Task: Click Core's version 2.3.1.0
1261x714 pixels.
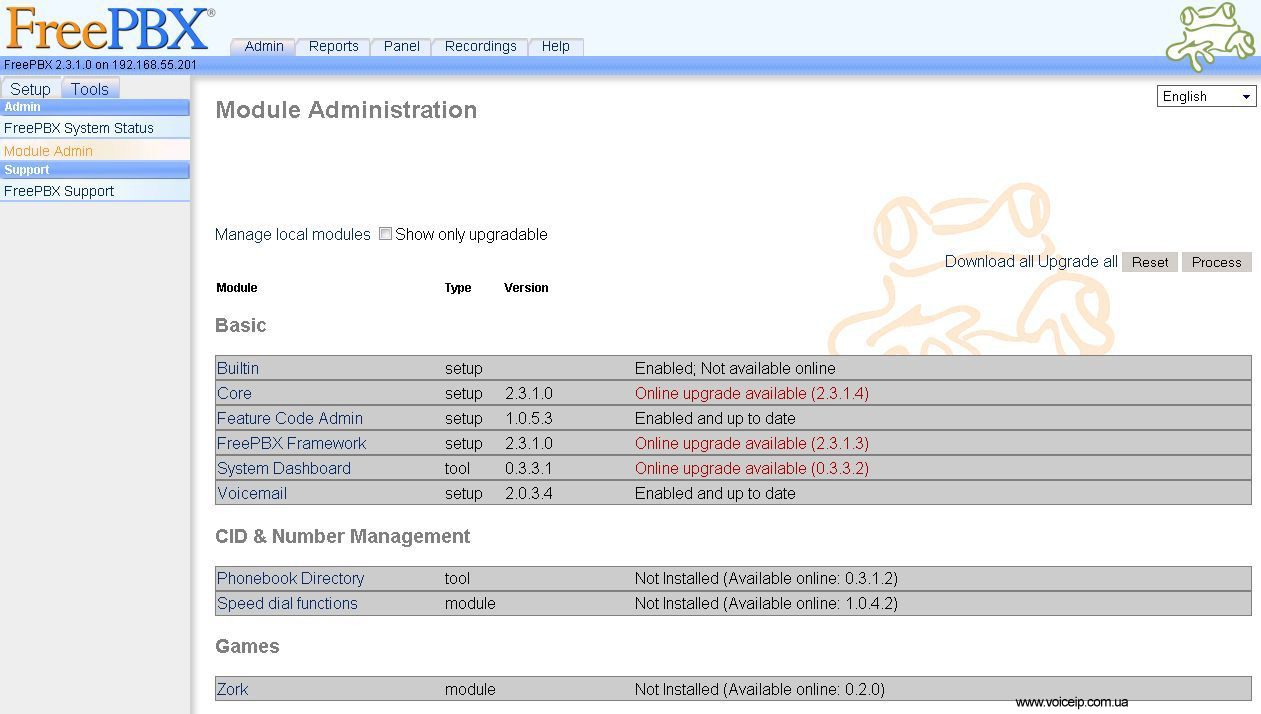Action: click(x=528, y=393)
